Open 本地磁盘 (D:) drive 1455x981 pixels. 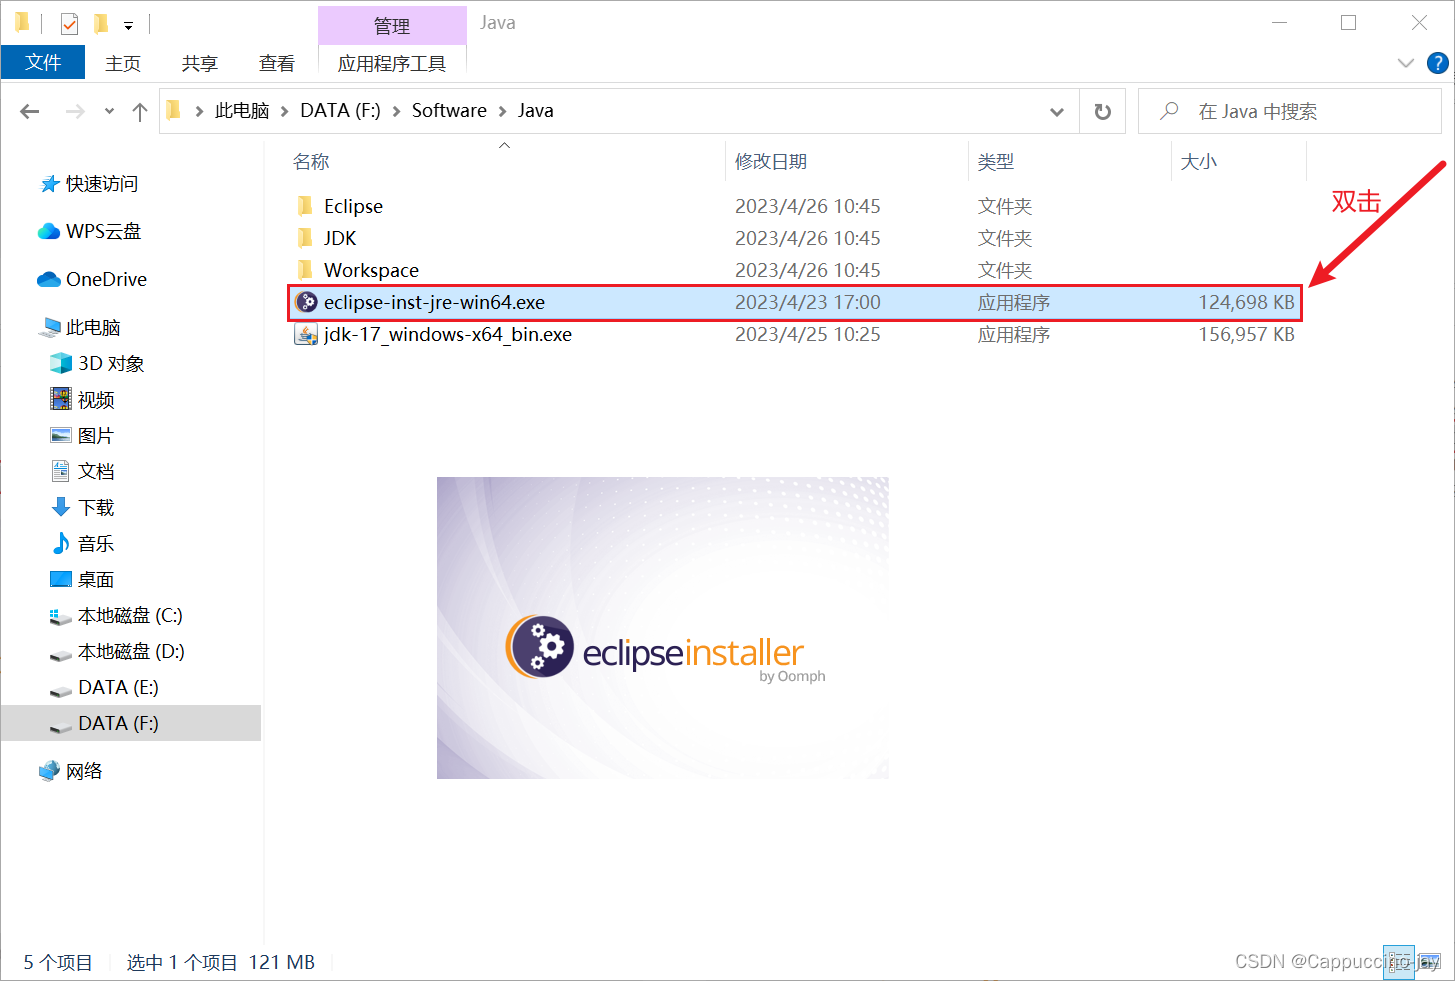(131, 651)
